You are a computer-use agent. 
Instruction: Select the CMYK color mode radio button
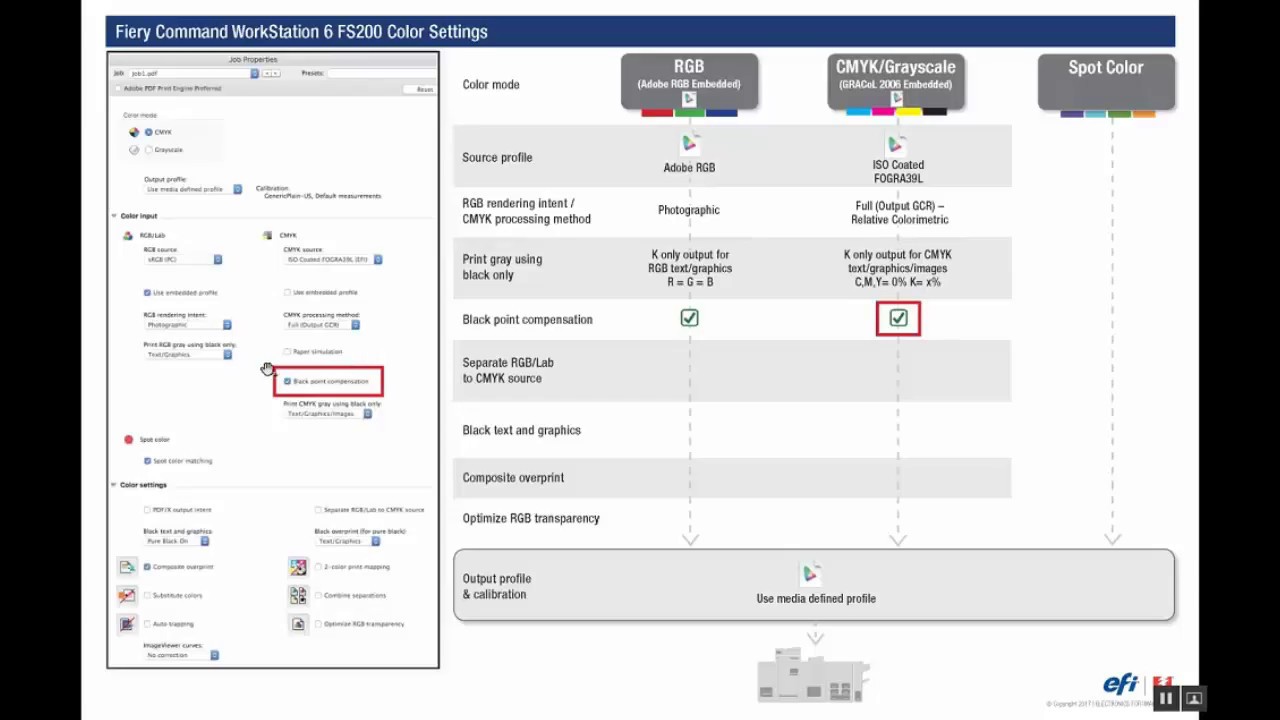point(149,132)
